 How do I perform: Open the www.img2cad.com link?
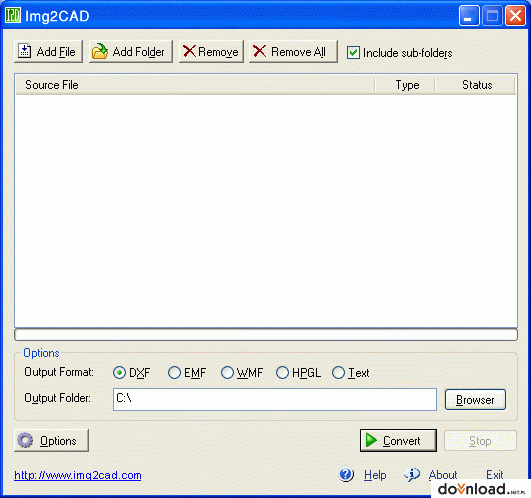[x=78, y=475]
